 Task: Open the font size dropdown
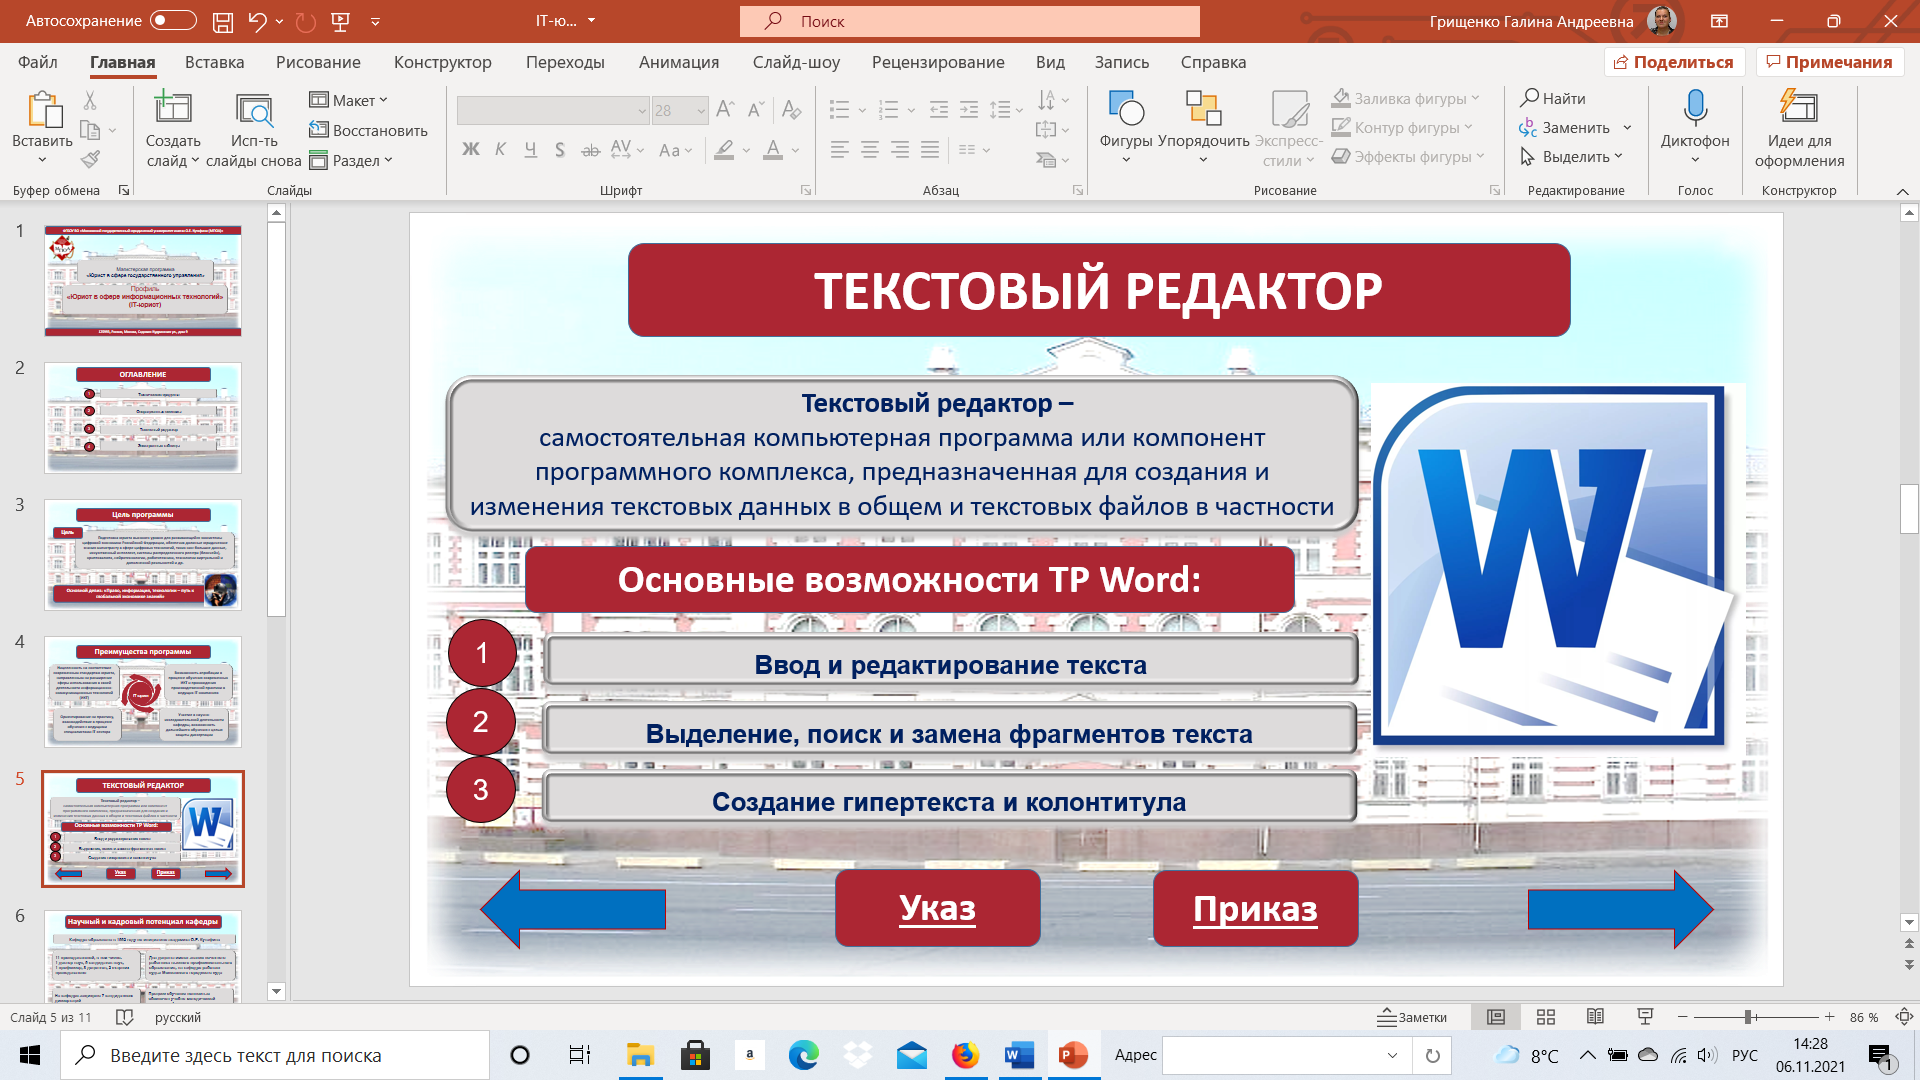click(701, 110)
